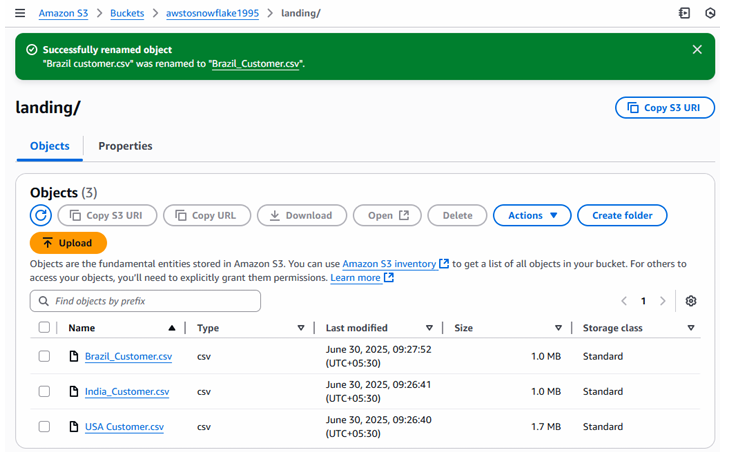This screenshot has height=471, width=731.
Task: Click the CloudShell icon in top bar
Action: coord(684,13)
